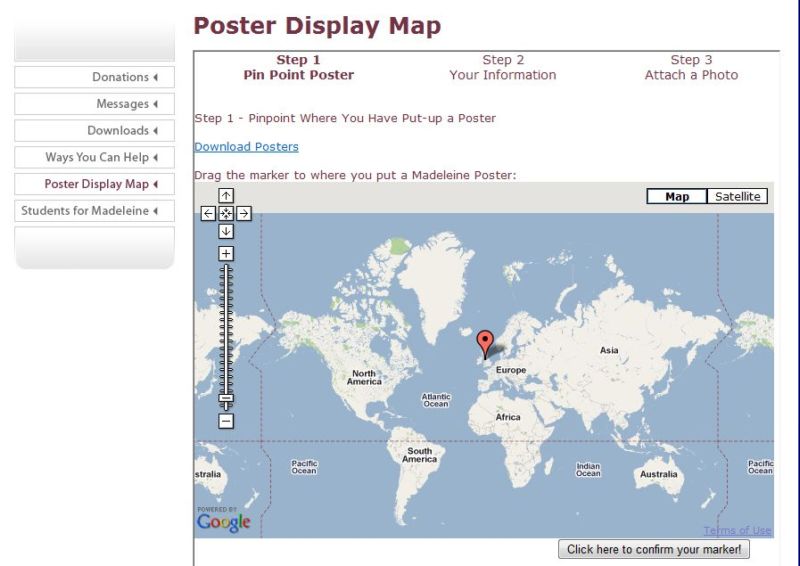Pan the map left with the arrow
Screen dimensions: 800x566
coord(208,213)
